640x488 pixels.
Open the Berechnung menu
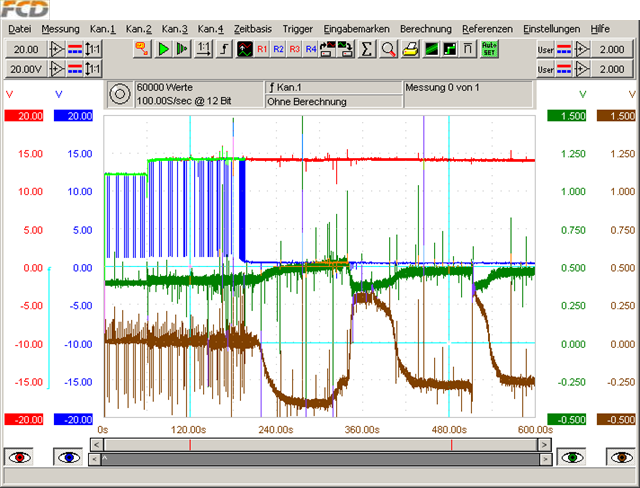(x=425, y=29)
